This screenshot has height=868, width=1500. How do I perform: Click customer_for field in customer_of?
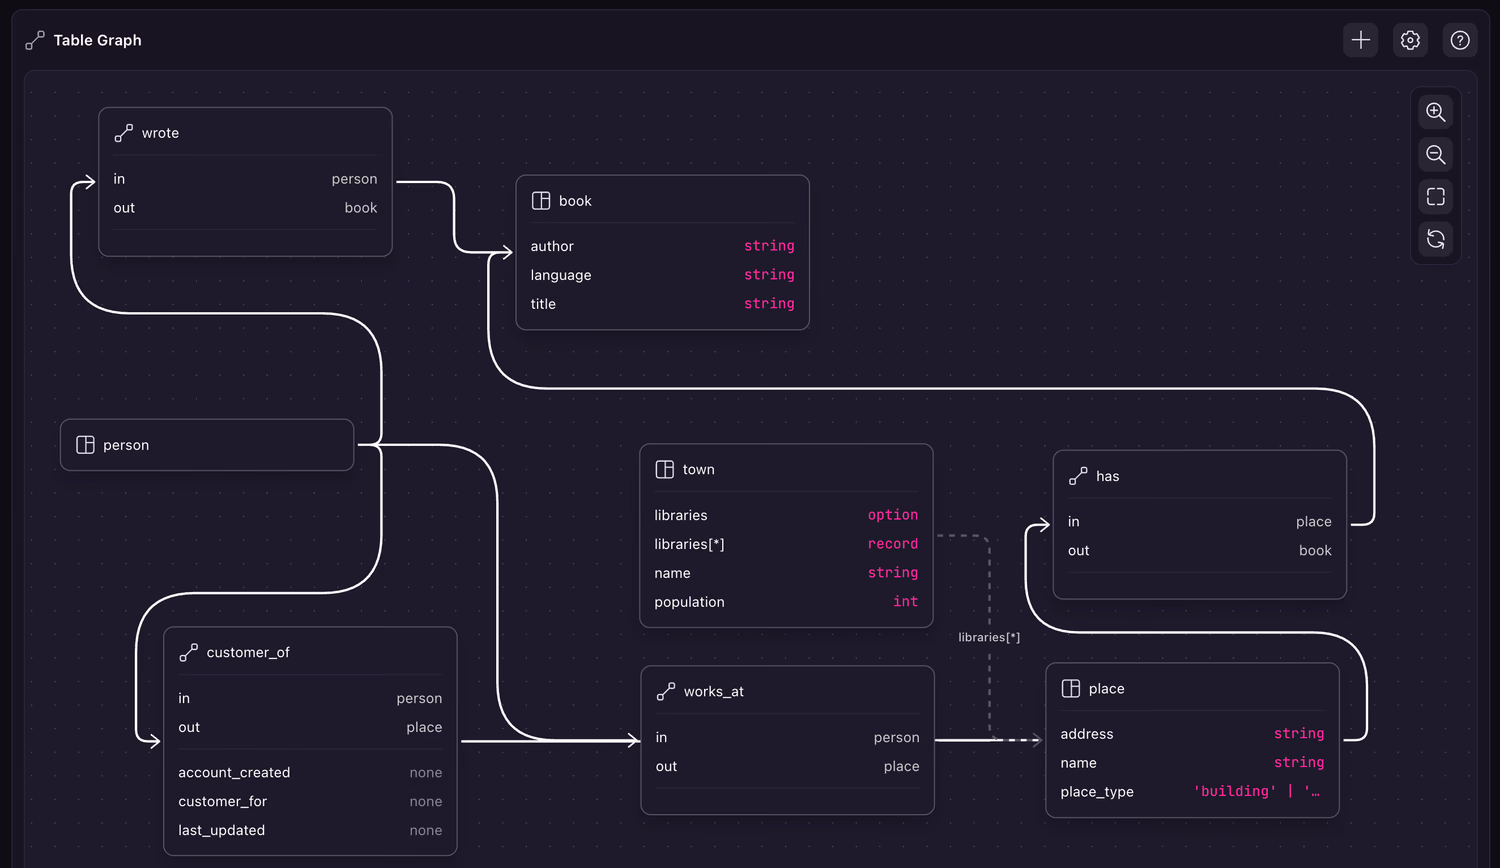click(310, 801)
